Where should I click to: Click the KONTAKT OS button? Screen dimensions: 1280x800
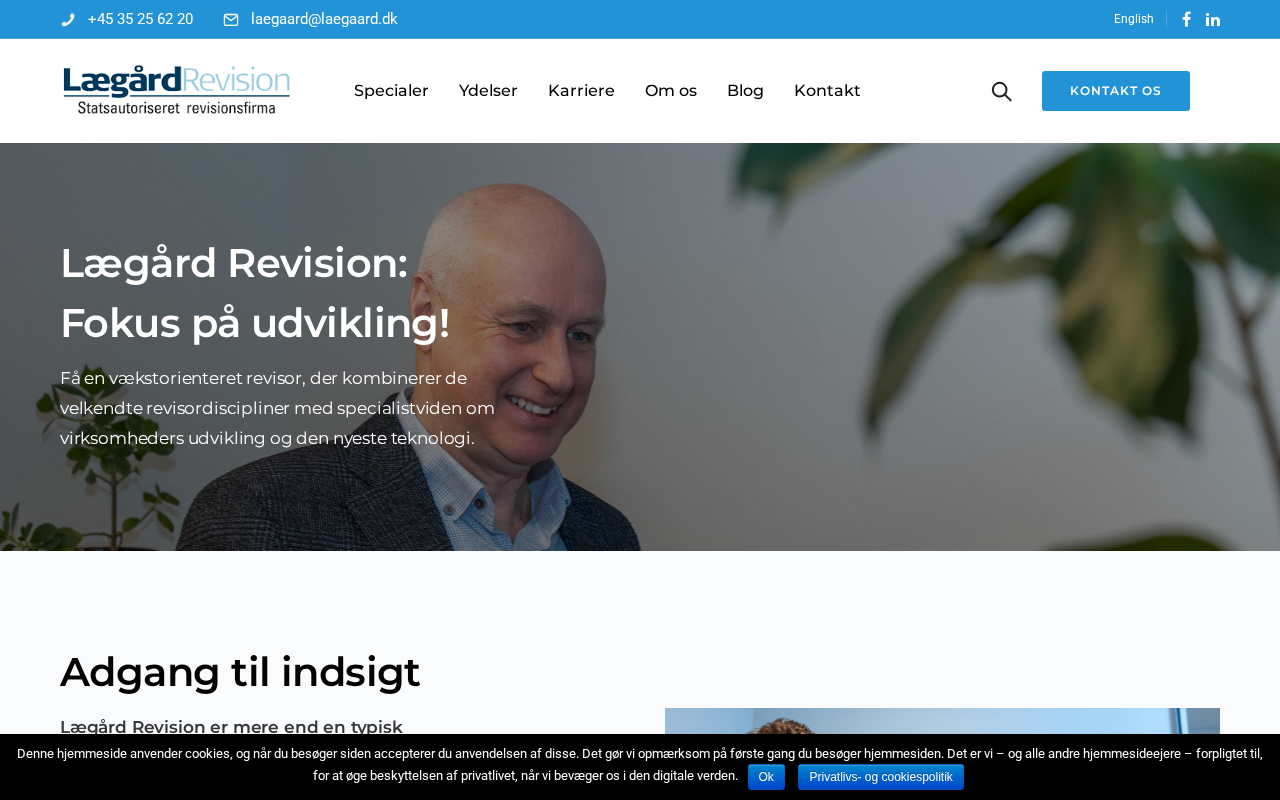pos(1116,91)
